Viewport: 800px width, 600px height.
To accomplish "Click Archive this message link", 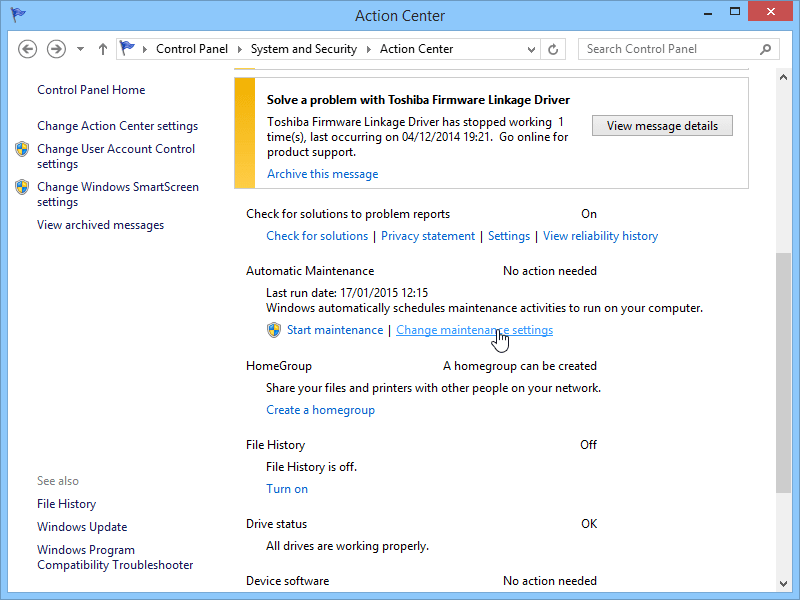I will click(322, 174).
